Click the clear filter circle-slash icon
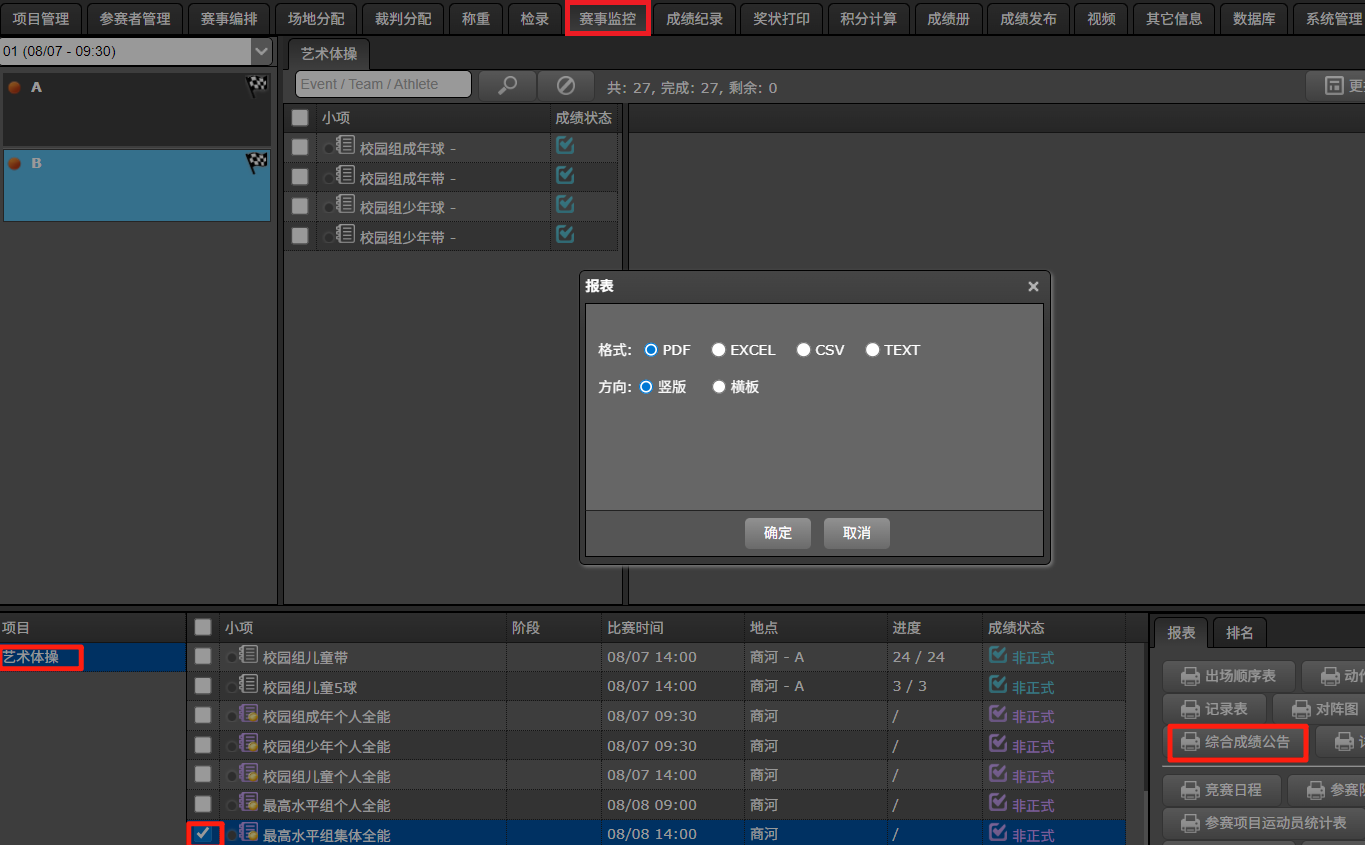 [x=566, y=85]
